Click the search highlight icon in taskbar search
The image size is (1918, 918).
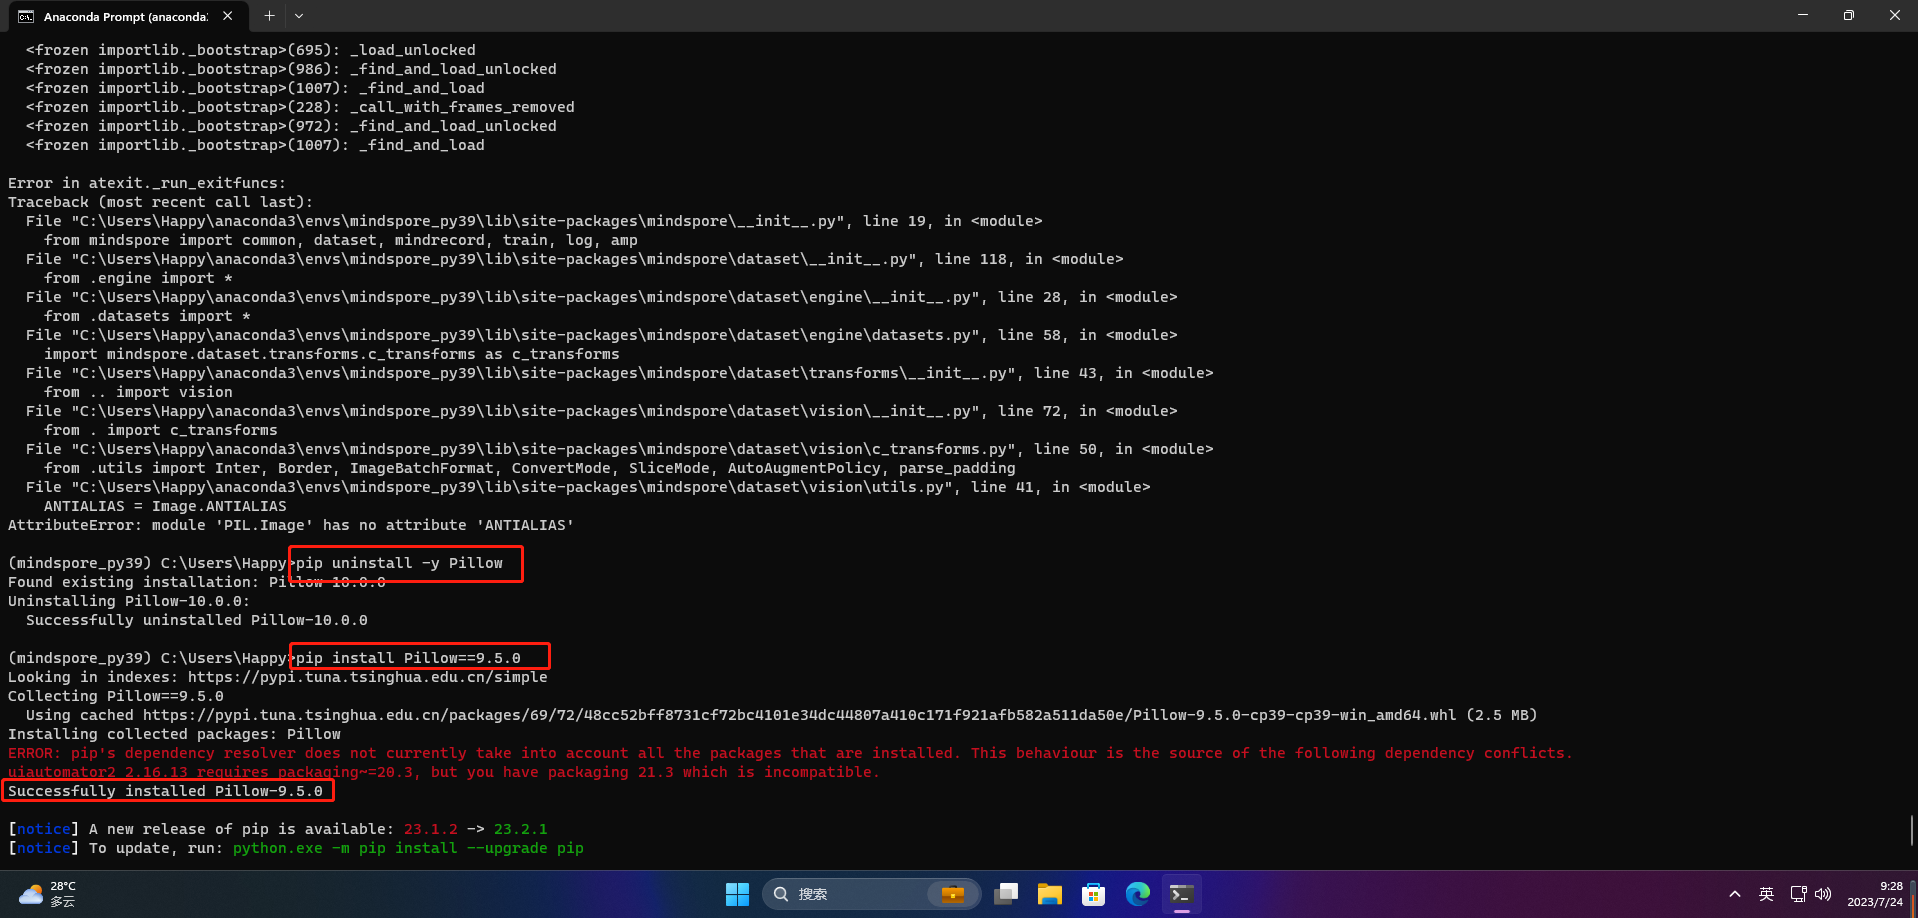[x=952, y=894]
